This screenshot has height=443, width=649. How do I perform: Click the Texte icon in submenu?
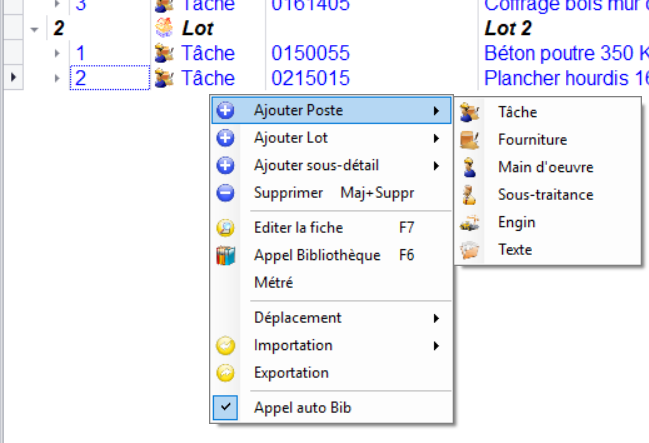(470, 250)
